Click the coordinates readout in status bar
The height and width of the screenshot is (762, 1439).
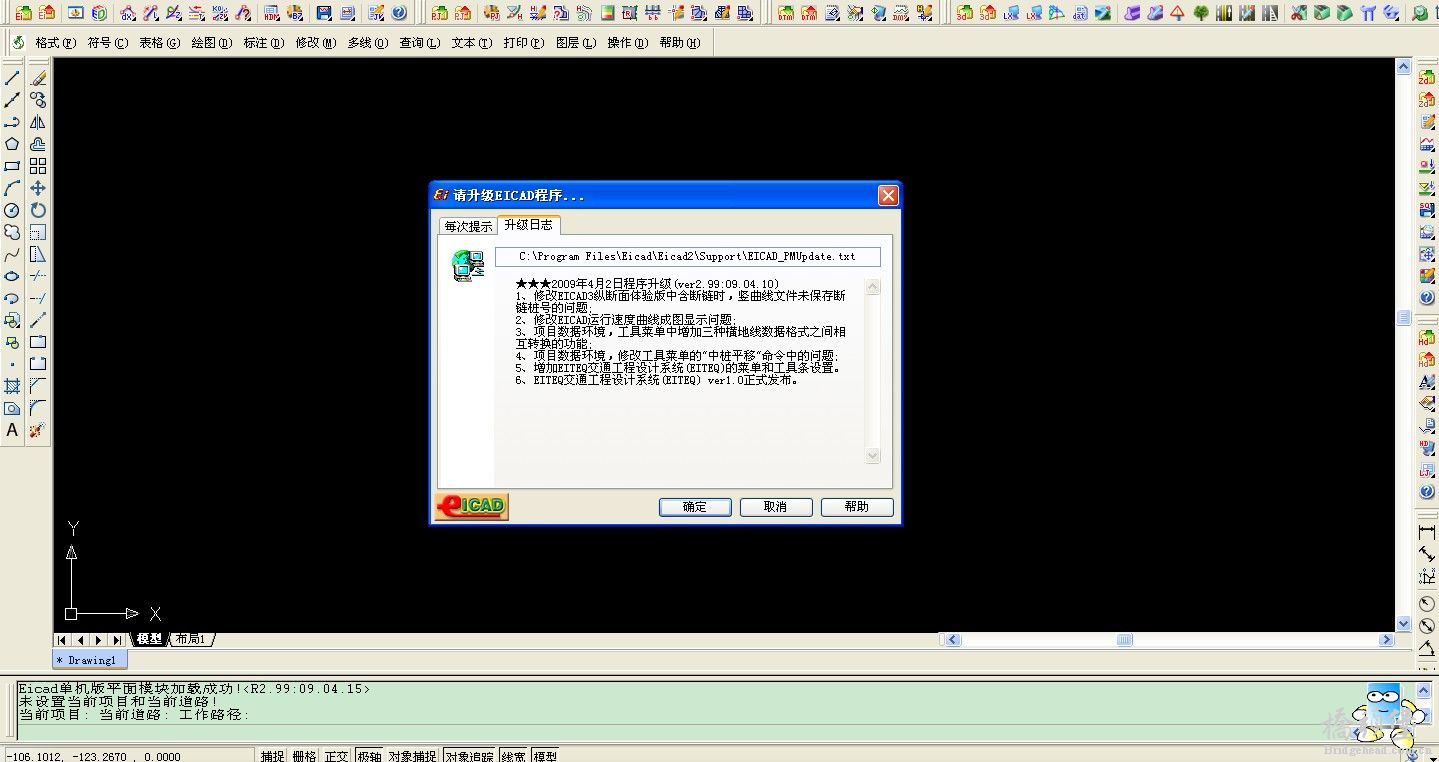(128, 756)
